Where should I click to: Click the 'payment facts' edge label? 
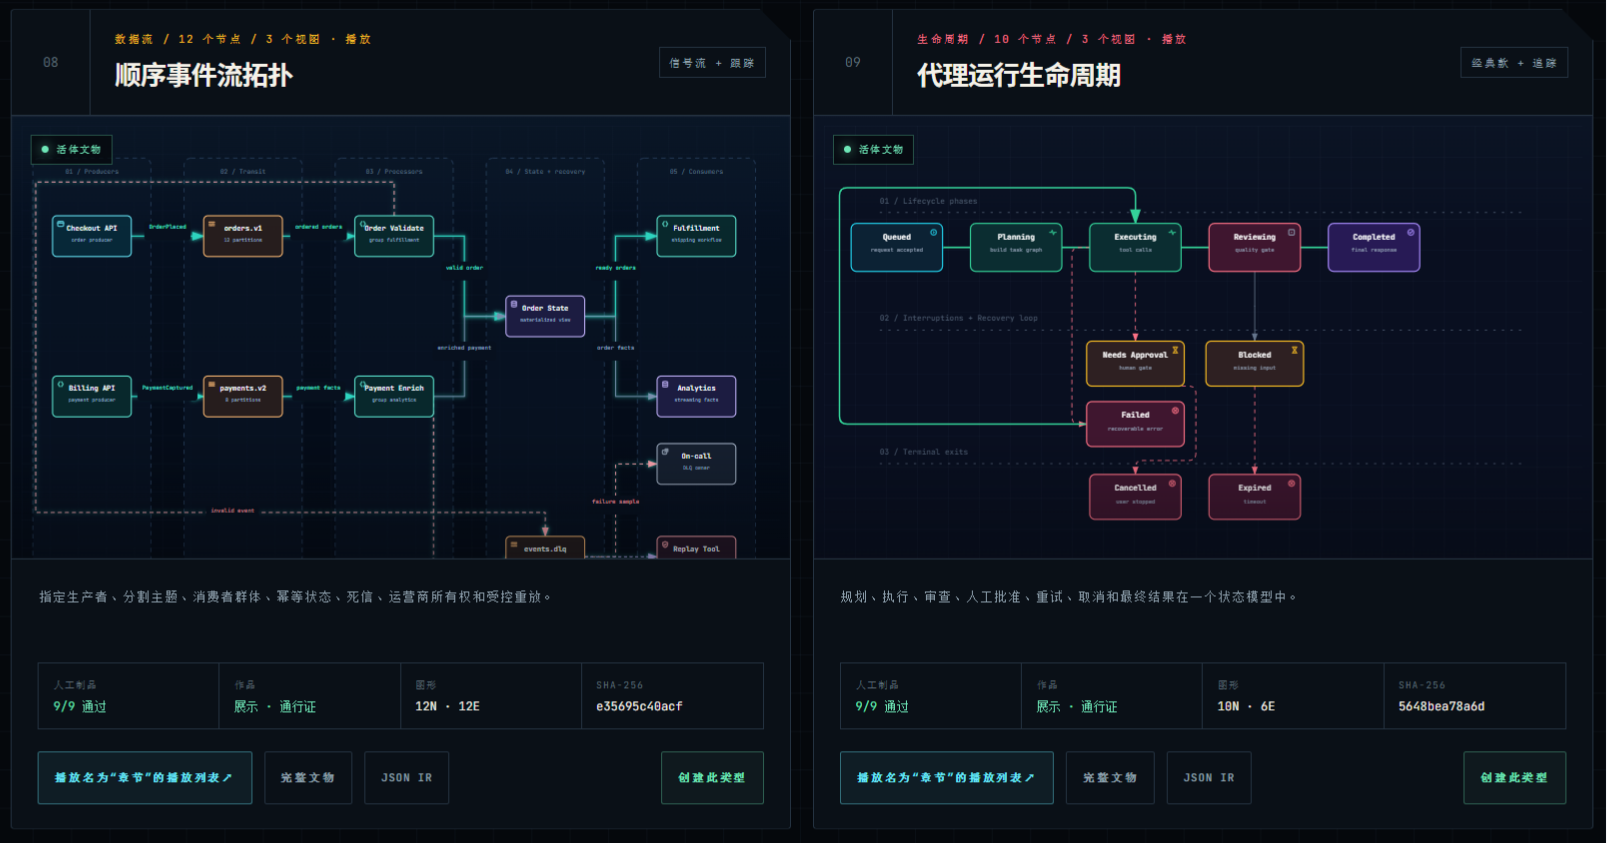point(319,387)
